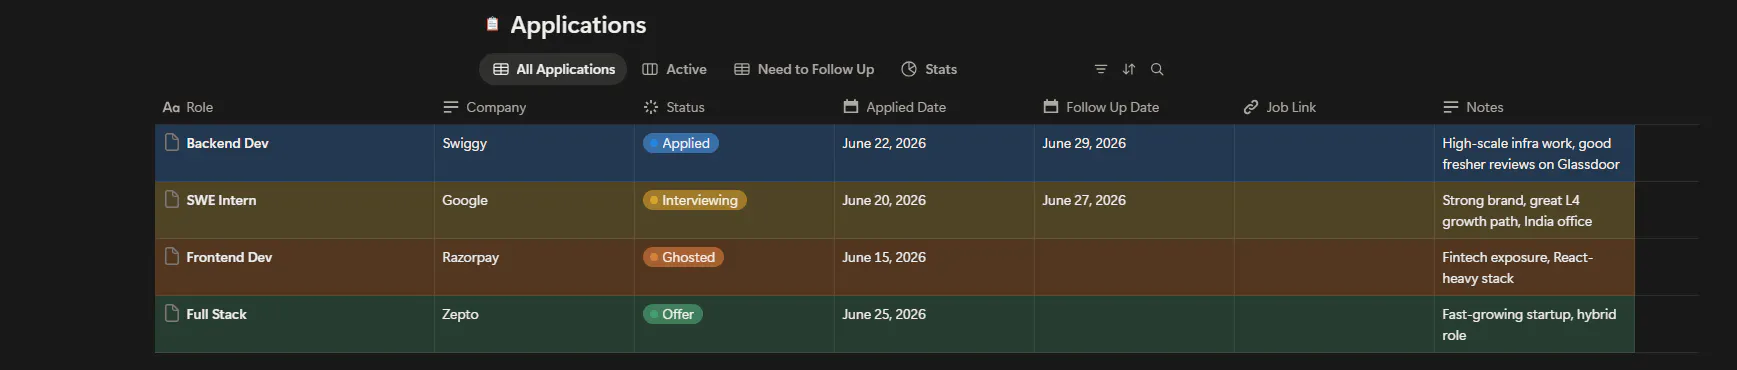Open the Need to Follow Up tab
Screen dimensions: 1737x370
[x=804, y=69]
